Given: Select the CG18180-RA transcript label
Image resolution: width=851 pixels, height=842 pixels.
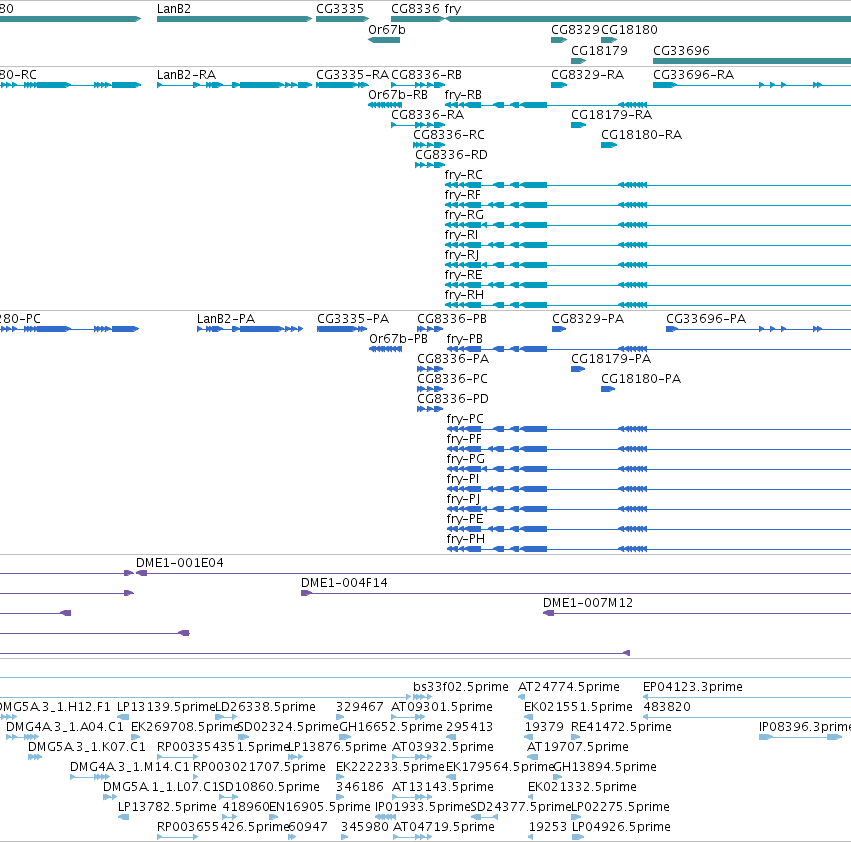Looking at the screenshot, I should coord(641,135).
